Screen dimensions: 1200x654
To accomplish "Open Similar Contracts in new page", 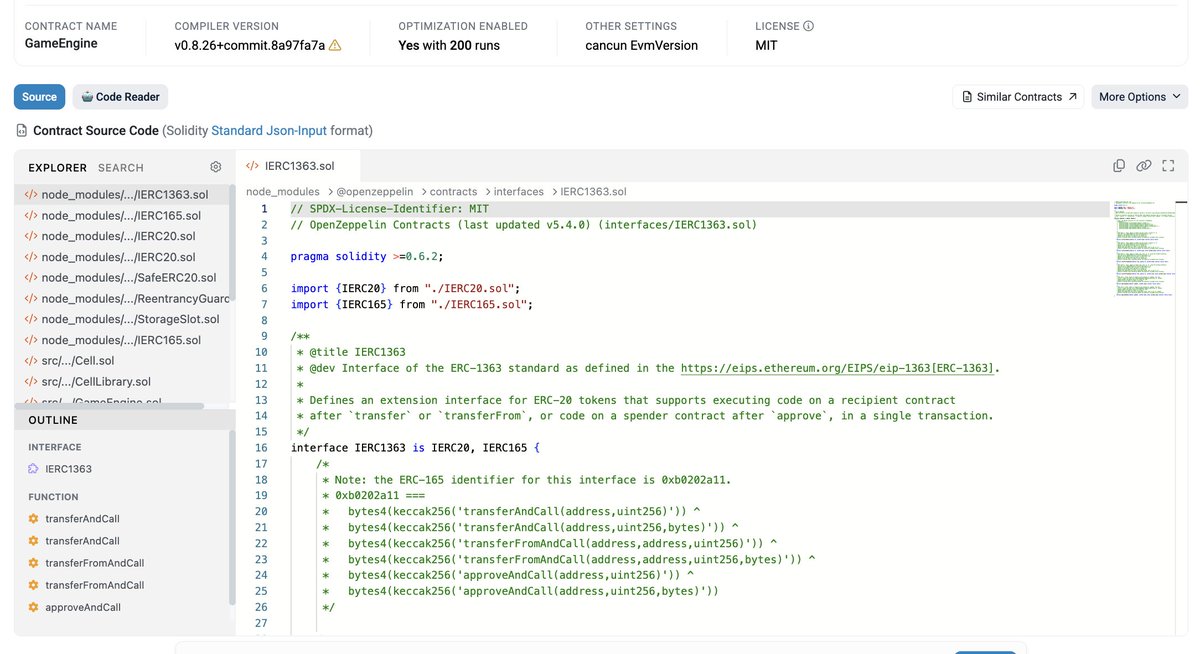I will pos(1018,97).
